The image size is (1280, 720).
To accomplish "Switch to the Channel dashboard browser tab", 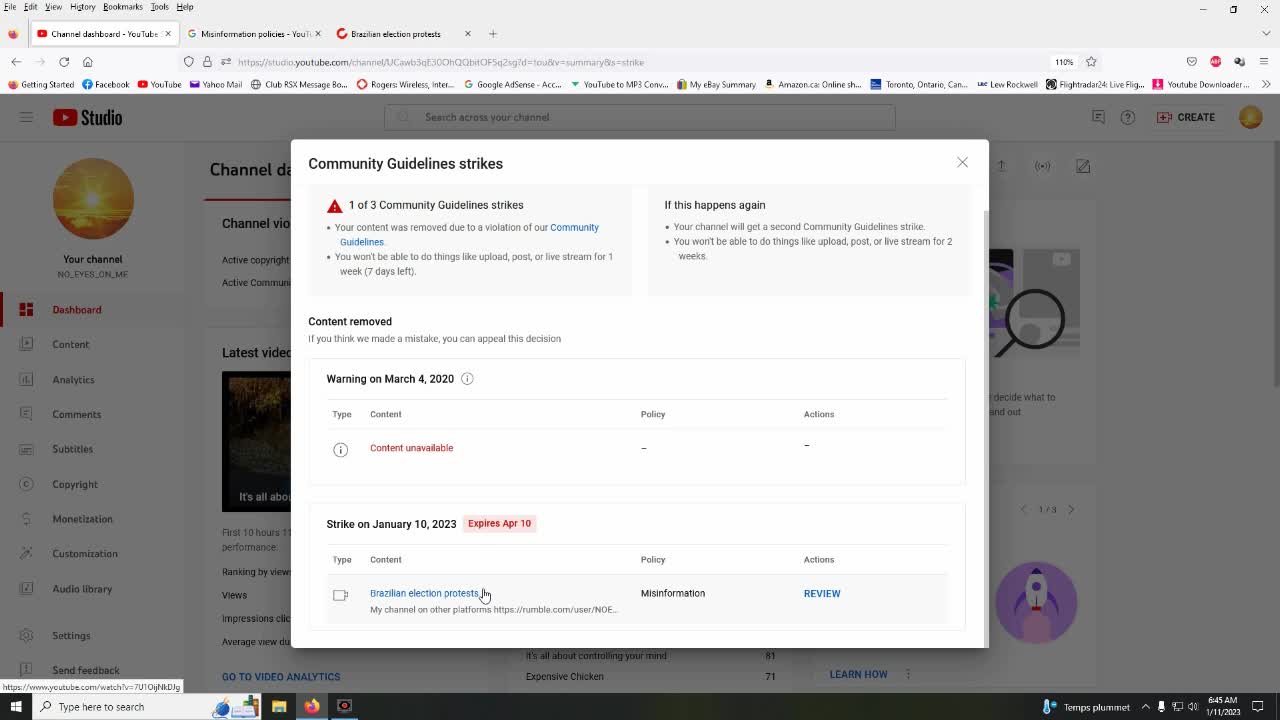I will pos(103,34).
